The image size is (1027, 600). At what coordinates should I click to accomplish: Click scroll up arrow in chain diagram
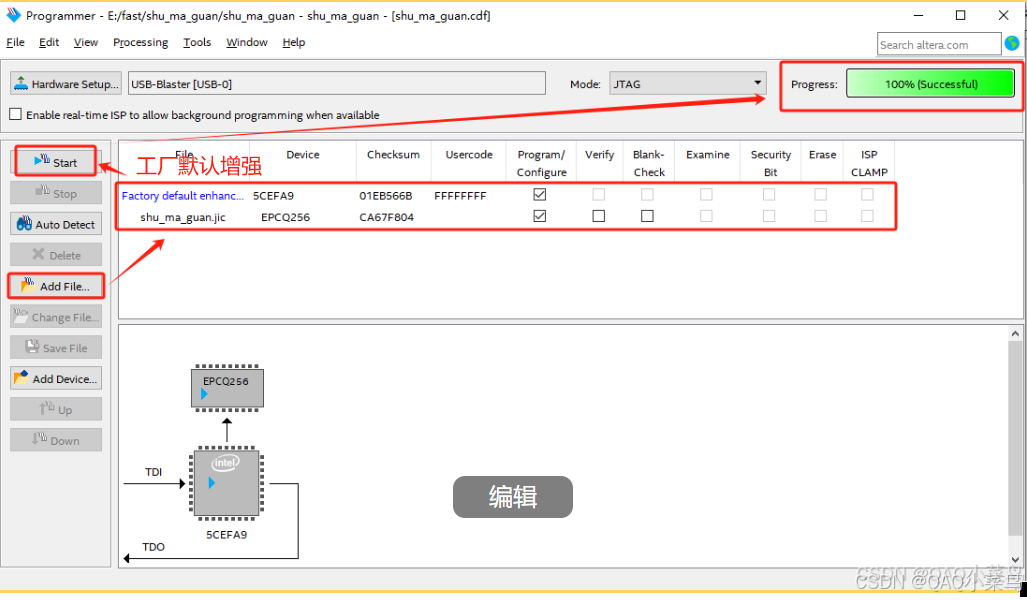pos(1015,333)
